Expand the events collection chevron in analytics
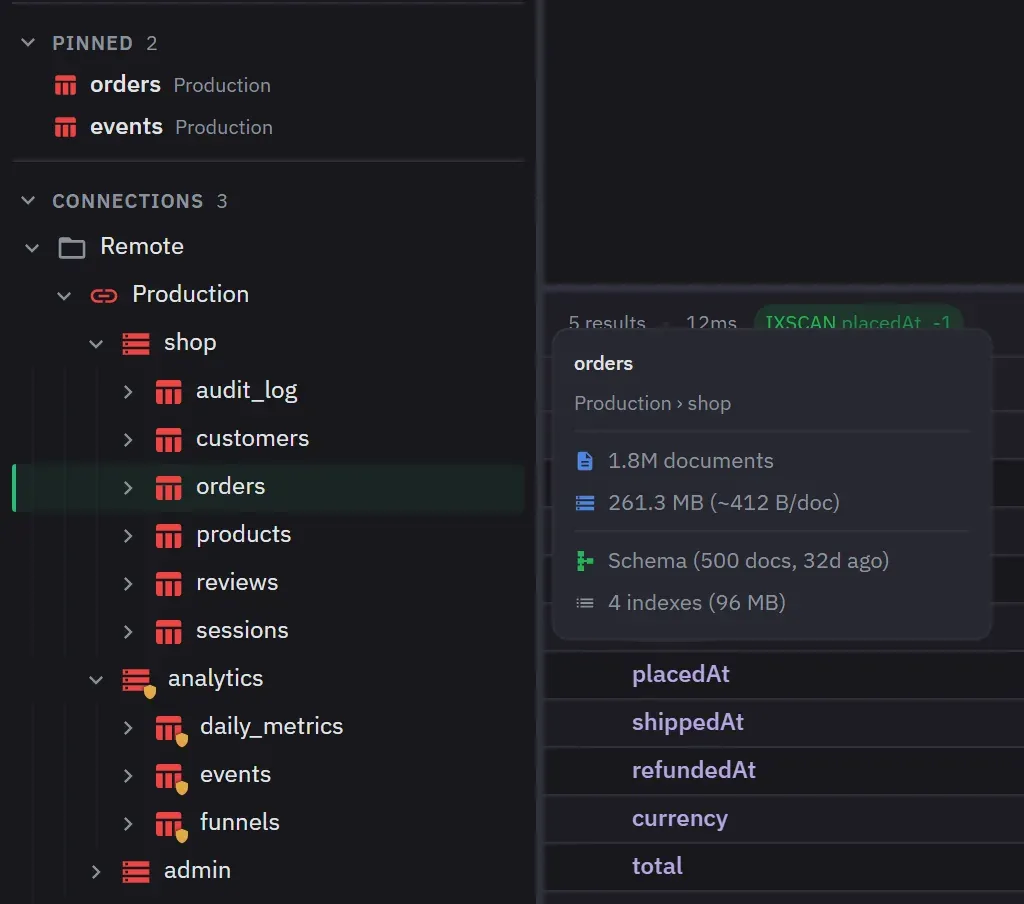Viewport: 1024px width, 904px height. [x=128, y=775]
